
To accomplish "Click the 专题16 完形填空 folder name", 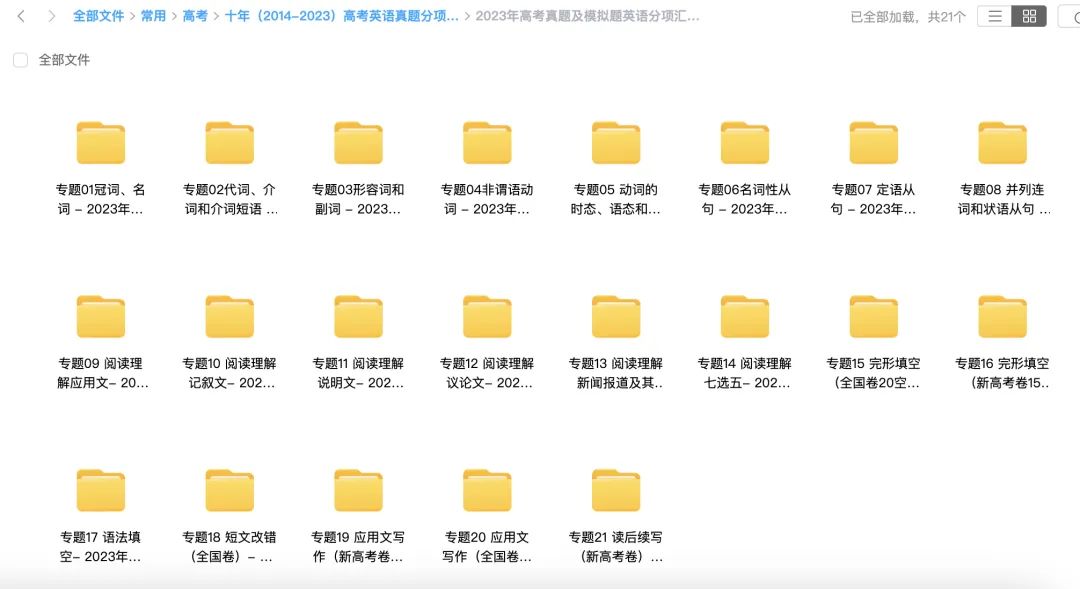I will 1002,373.
